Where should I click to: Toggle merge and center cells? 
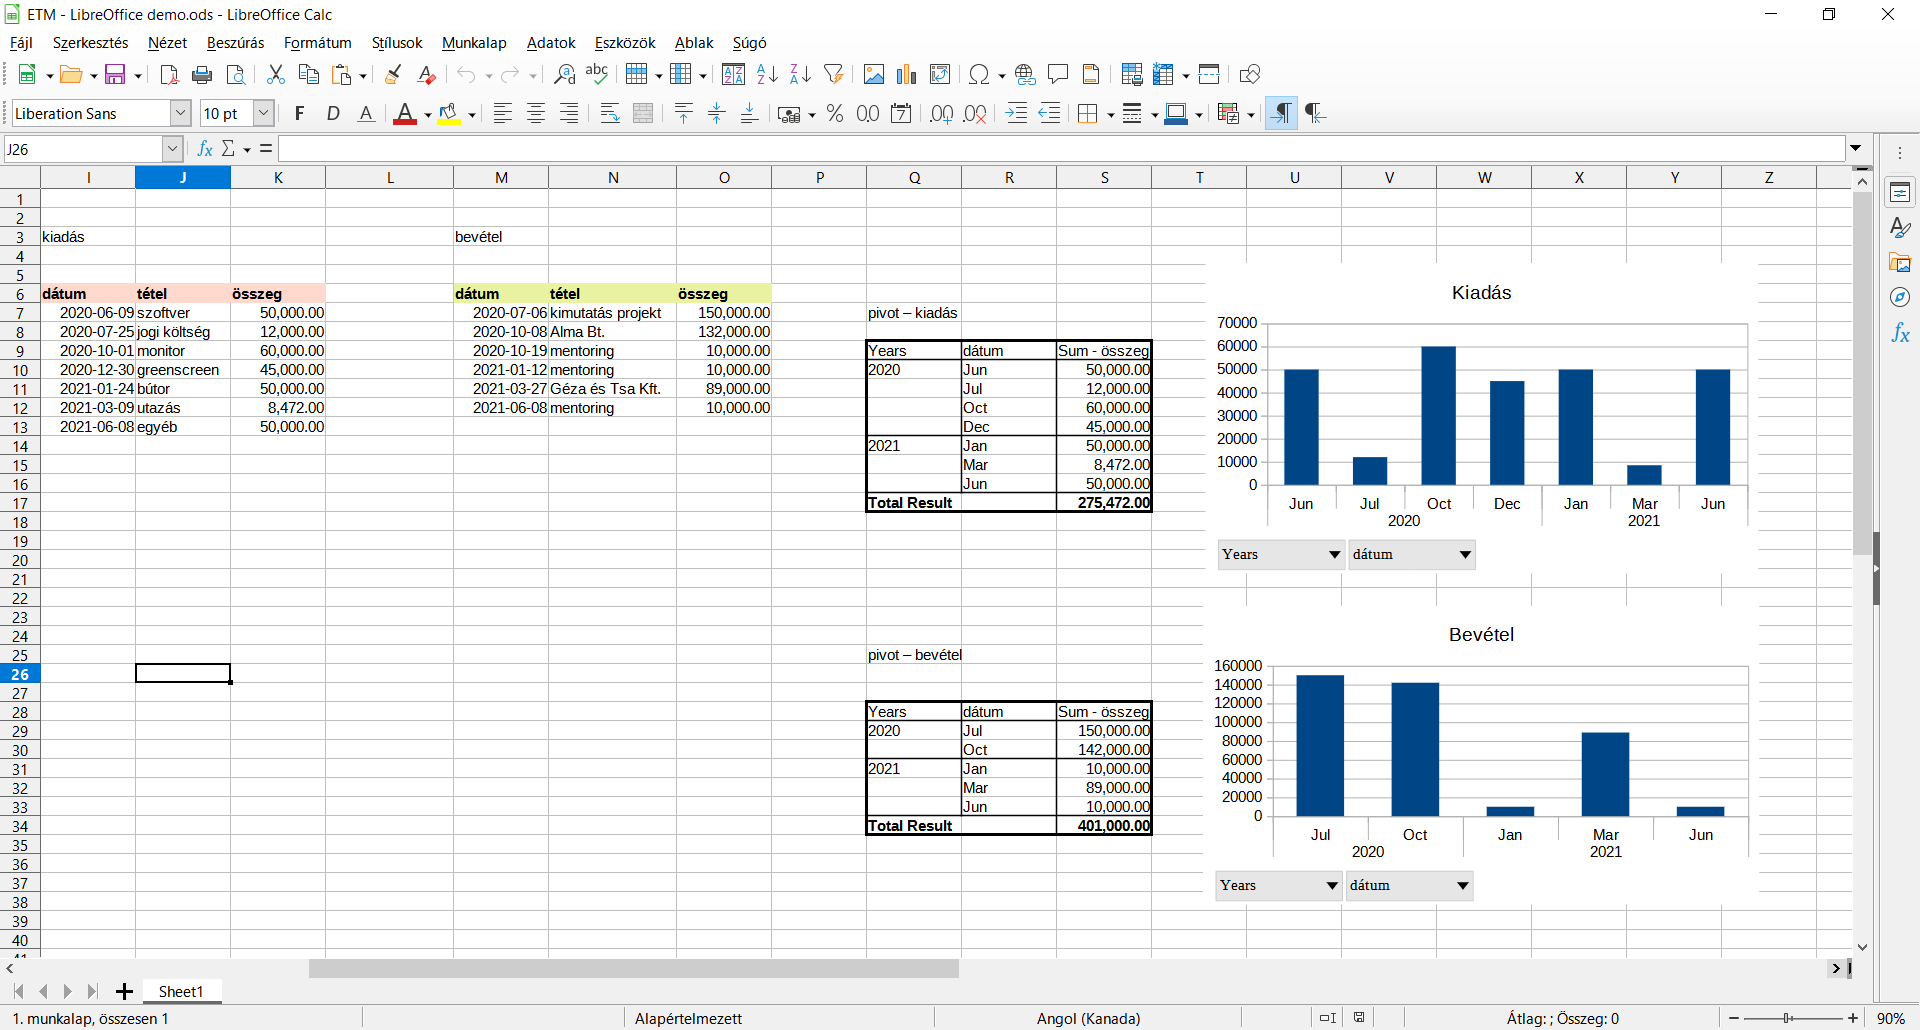pos(643,113)
